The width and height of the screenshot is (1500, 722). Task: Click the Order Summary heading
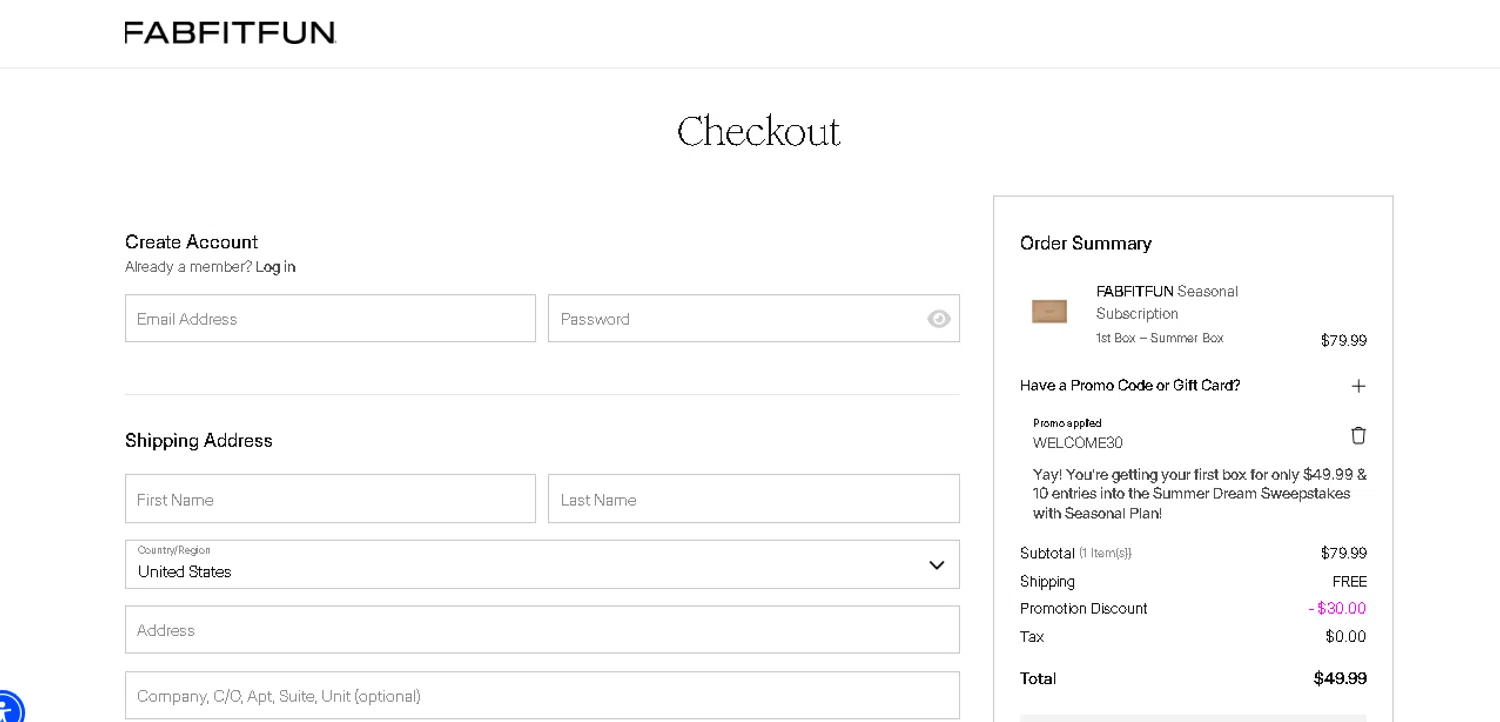tap(1086, 243)
